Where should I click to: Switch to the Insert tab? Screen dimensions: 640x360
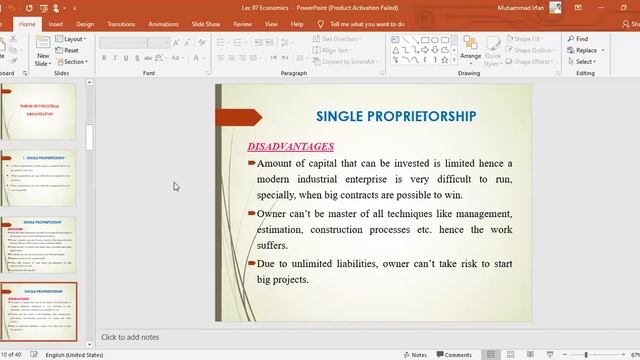pyautogui.click(x=56, y=24)
